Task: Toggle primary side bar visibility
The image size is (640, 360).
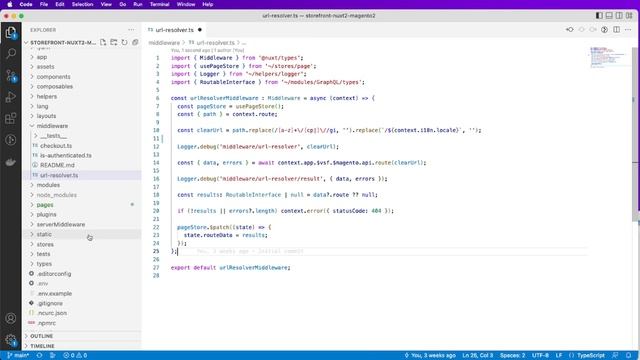Action: pyautogui.click(x=599, y=16)
